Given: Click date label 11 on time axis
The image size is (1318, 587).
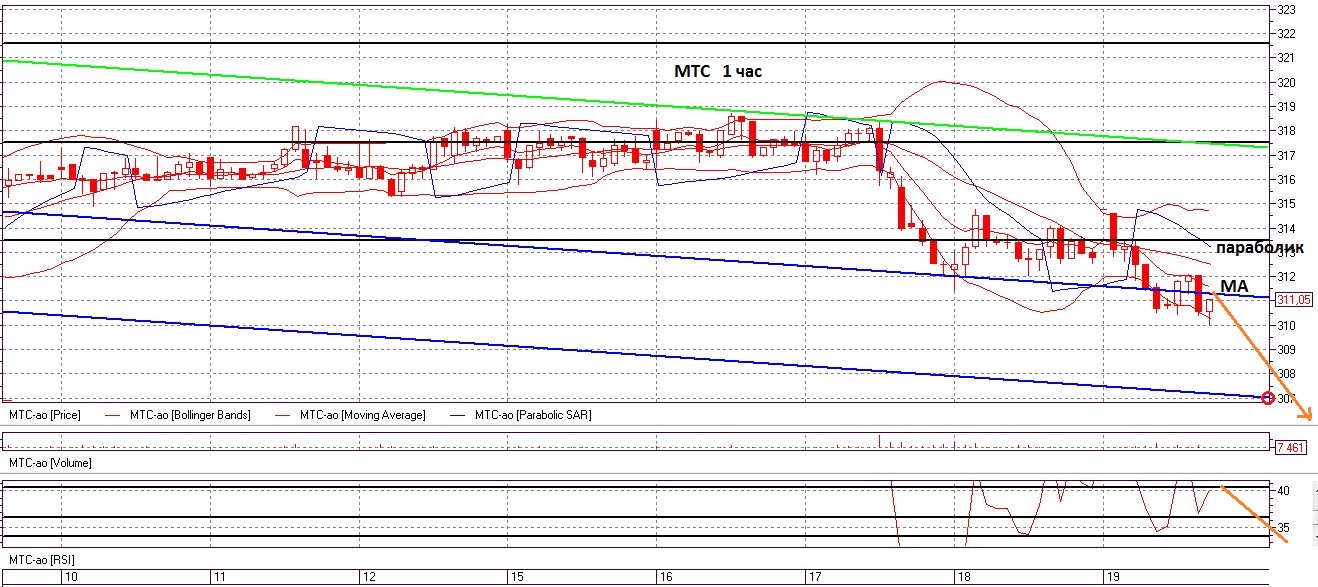Looking at the screenshot, I should coord(219,578).
